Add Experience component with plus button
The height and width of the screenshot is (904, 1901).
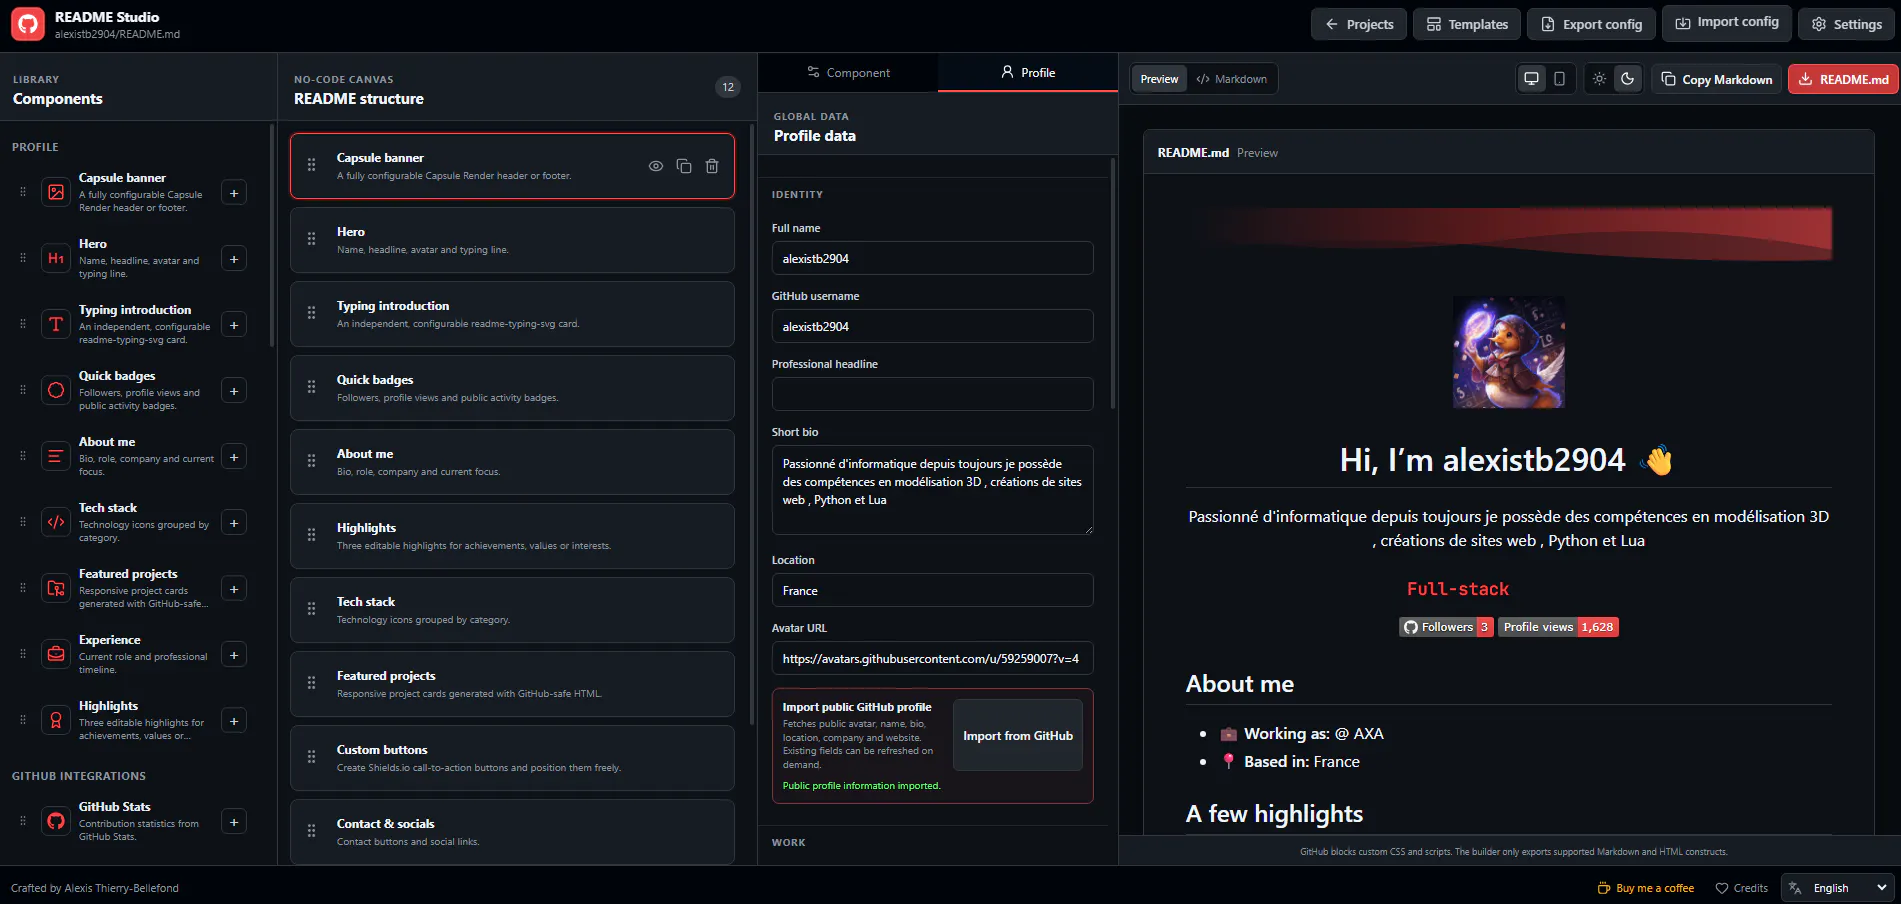[234, 655]
